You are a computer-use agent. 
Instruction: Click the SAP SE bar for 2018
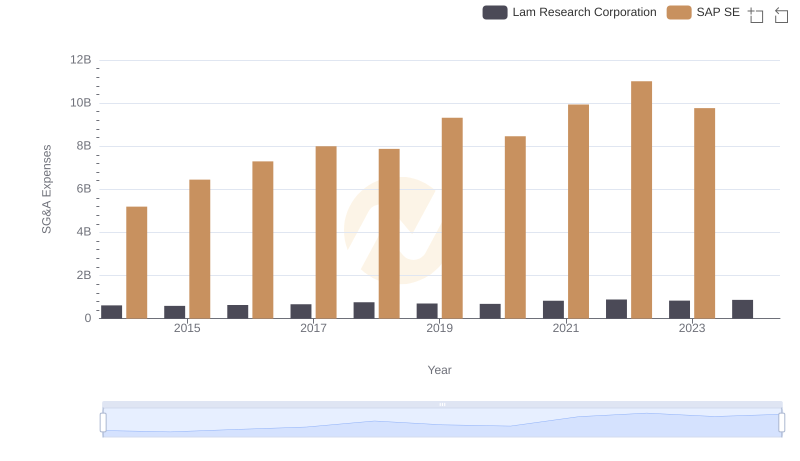coord(389,234)
